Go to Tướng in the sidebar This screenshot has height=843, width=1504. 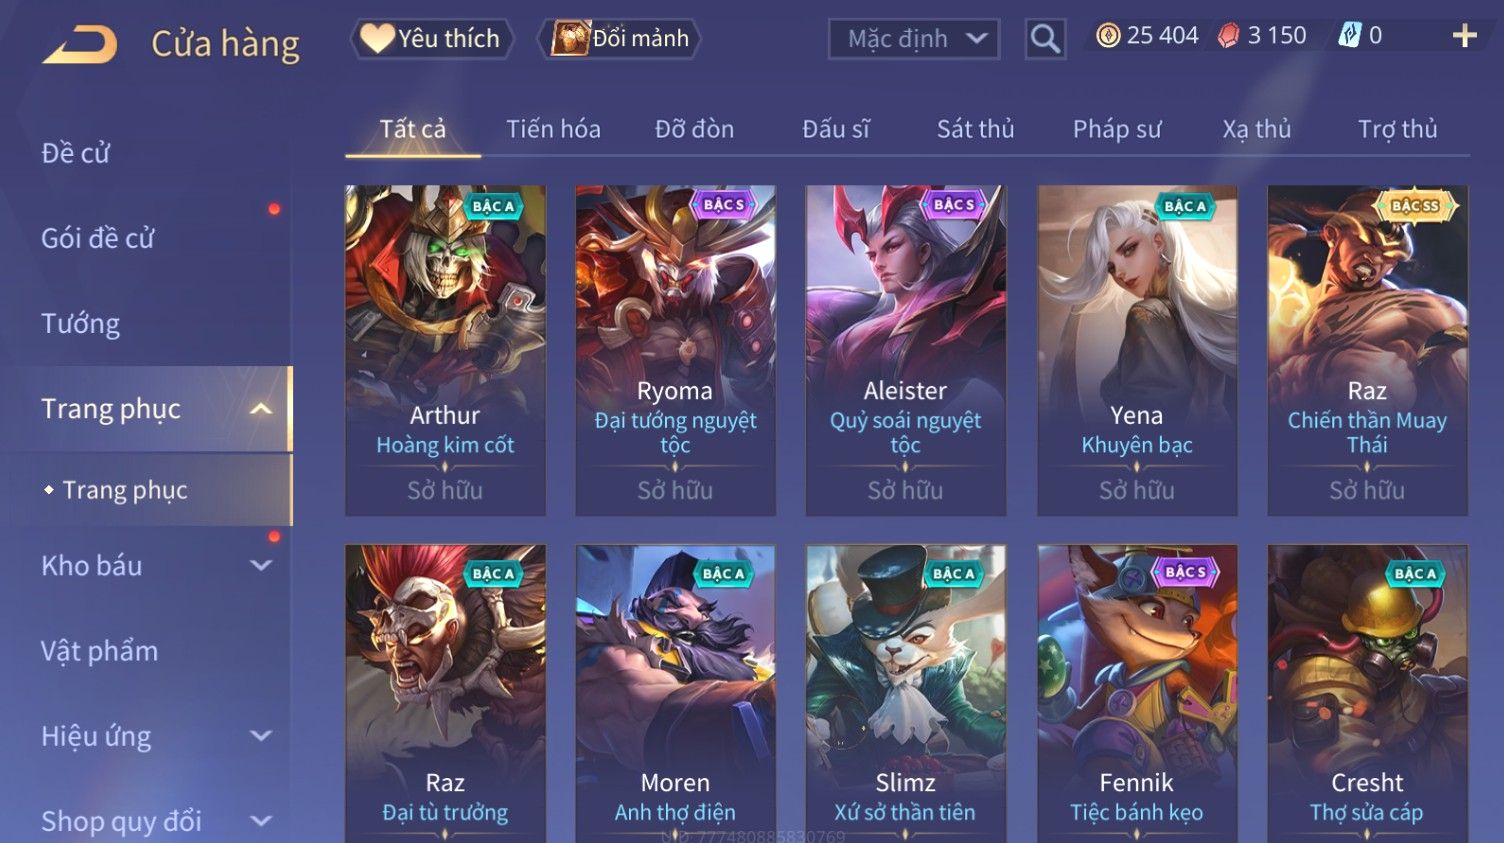click(80, 324)
